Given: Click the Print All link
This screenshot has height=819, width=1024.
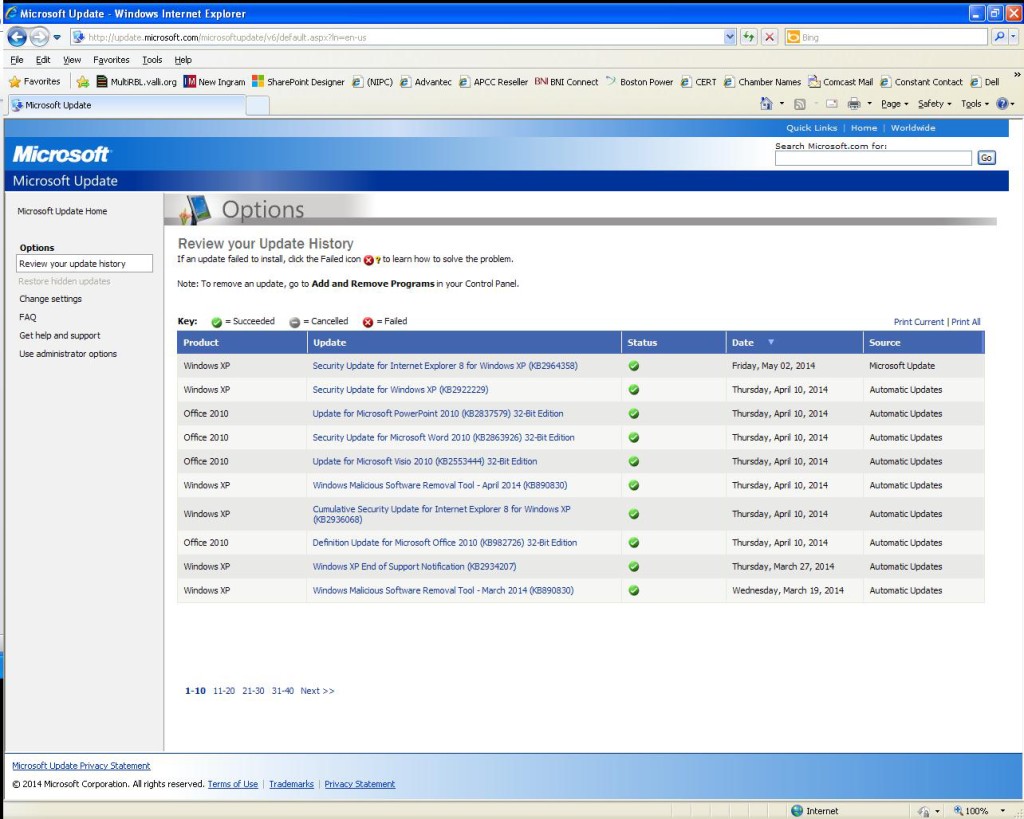Looking at the screenshot, I should coord(966,320).
